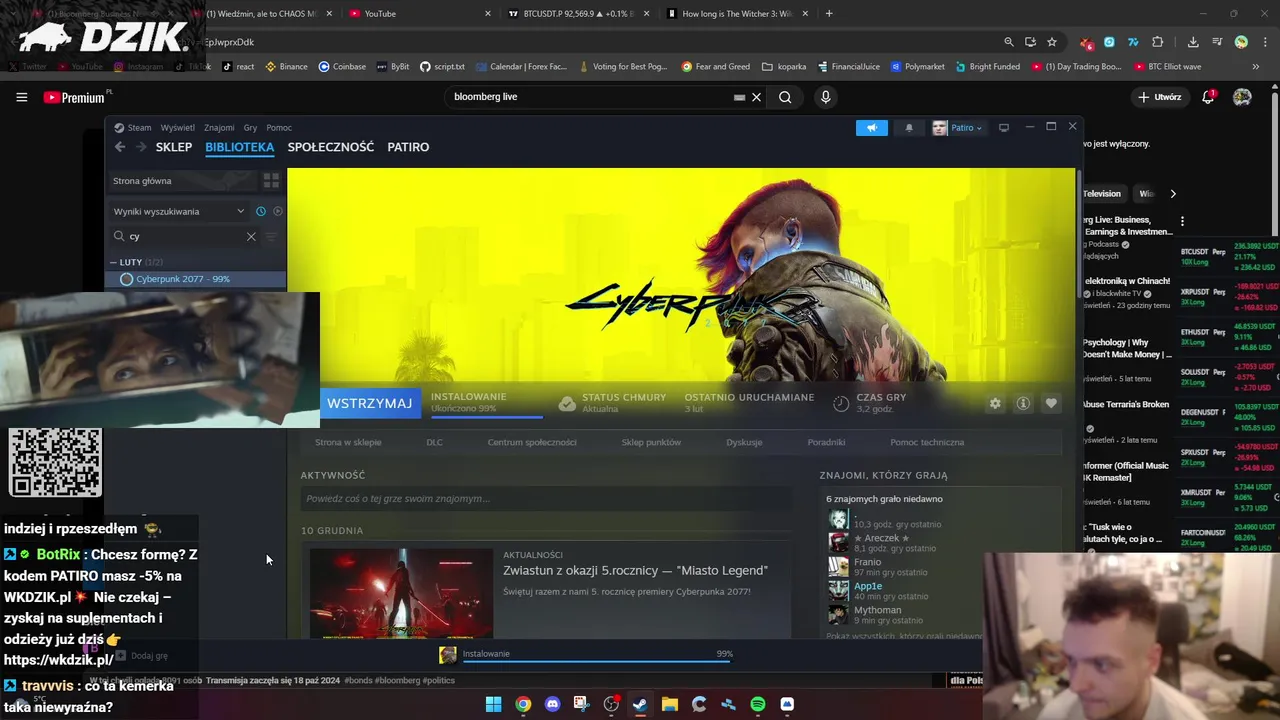Click Dodaj grę at the Steam bottom left
Viewport: 1280px width, 720px height.
tap(141, 656)
